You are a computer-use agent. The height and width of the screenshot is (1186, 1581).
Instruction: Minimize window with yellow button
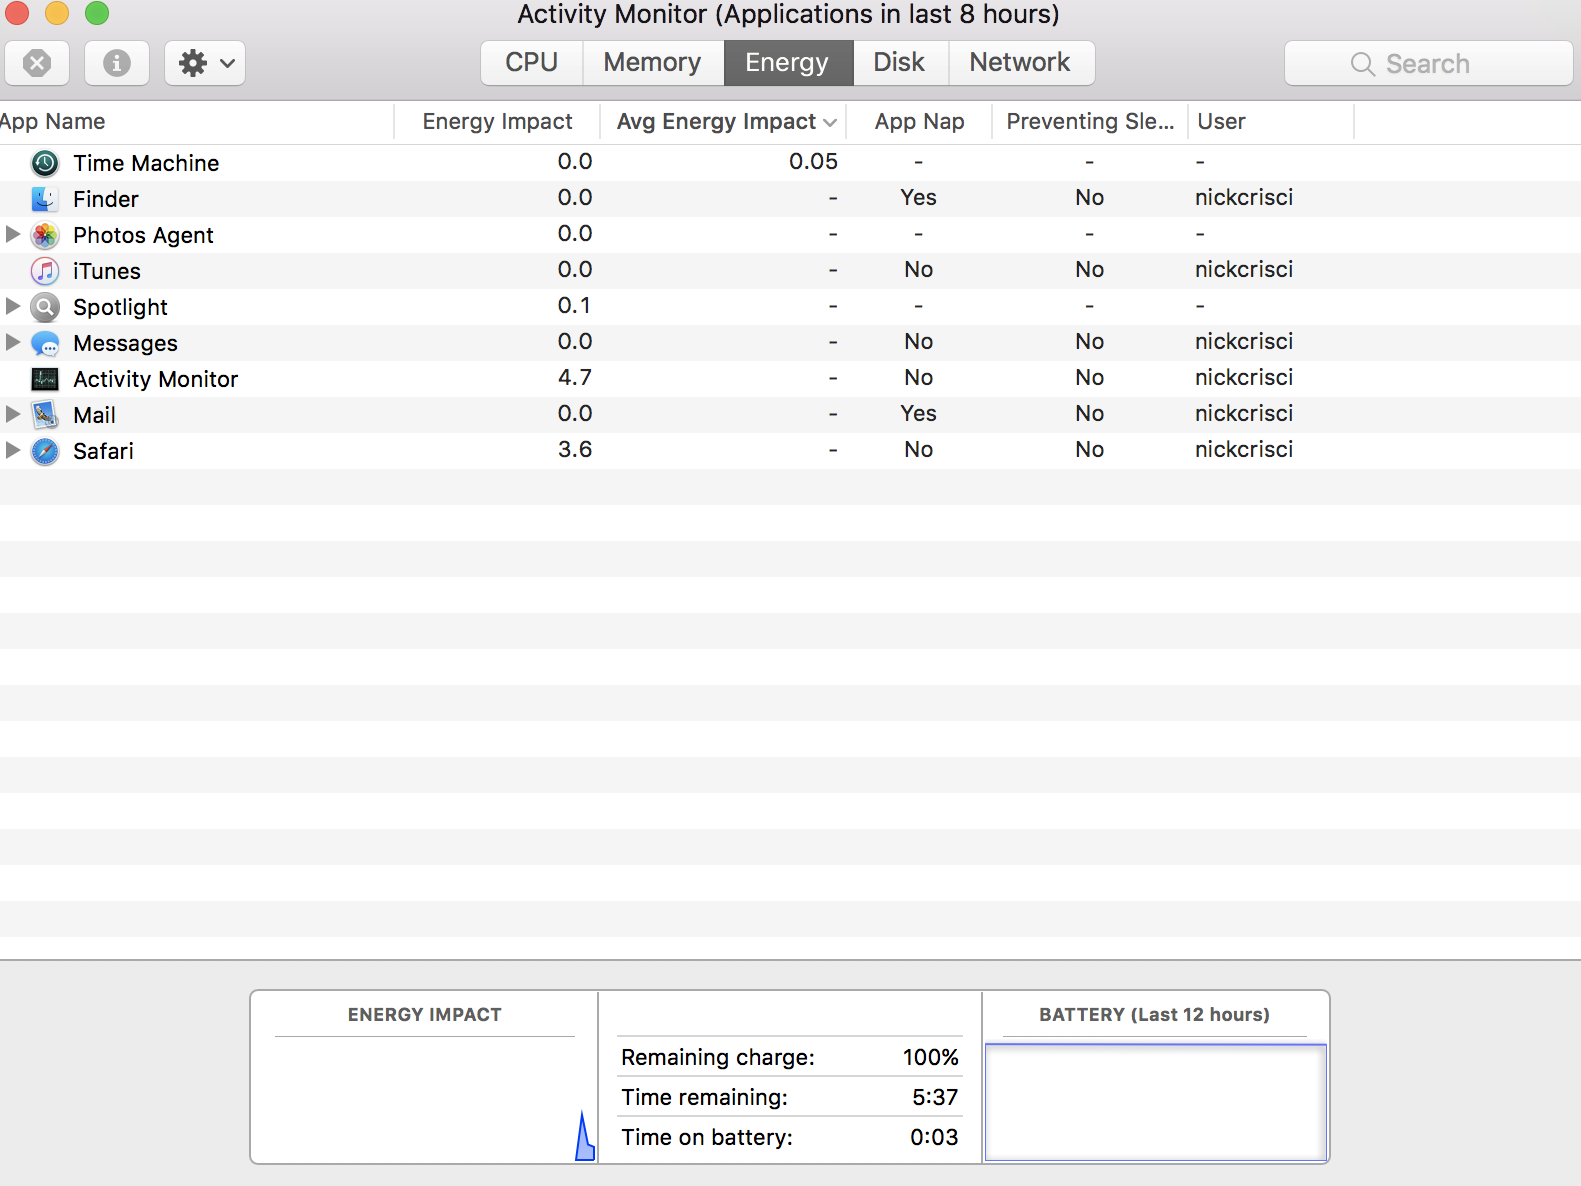(x=57, y=13)
